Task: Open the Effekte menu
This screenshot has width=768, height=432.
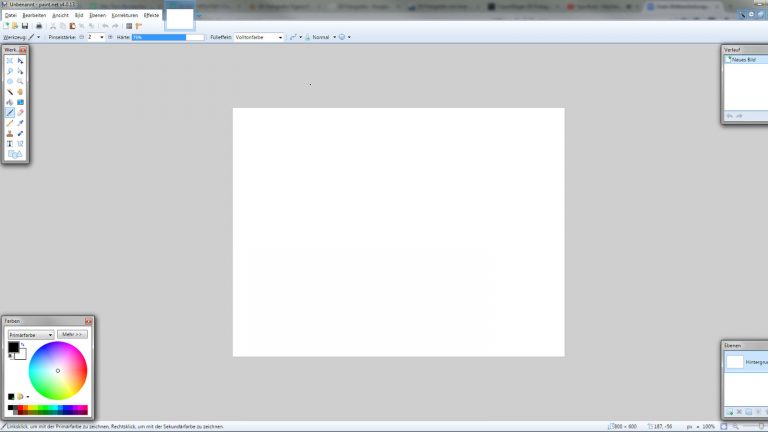Action: [151, 15]
